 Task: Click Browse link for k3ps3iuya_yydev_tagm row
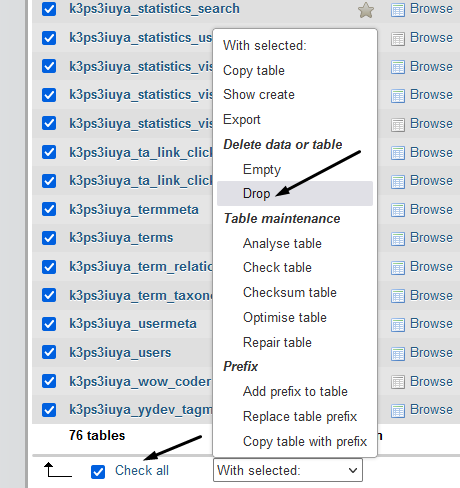(431, 409)
